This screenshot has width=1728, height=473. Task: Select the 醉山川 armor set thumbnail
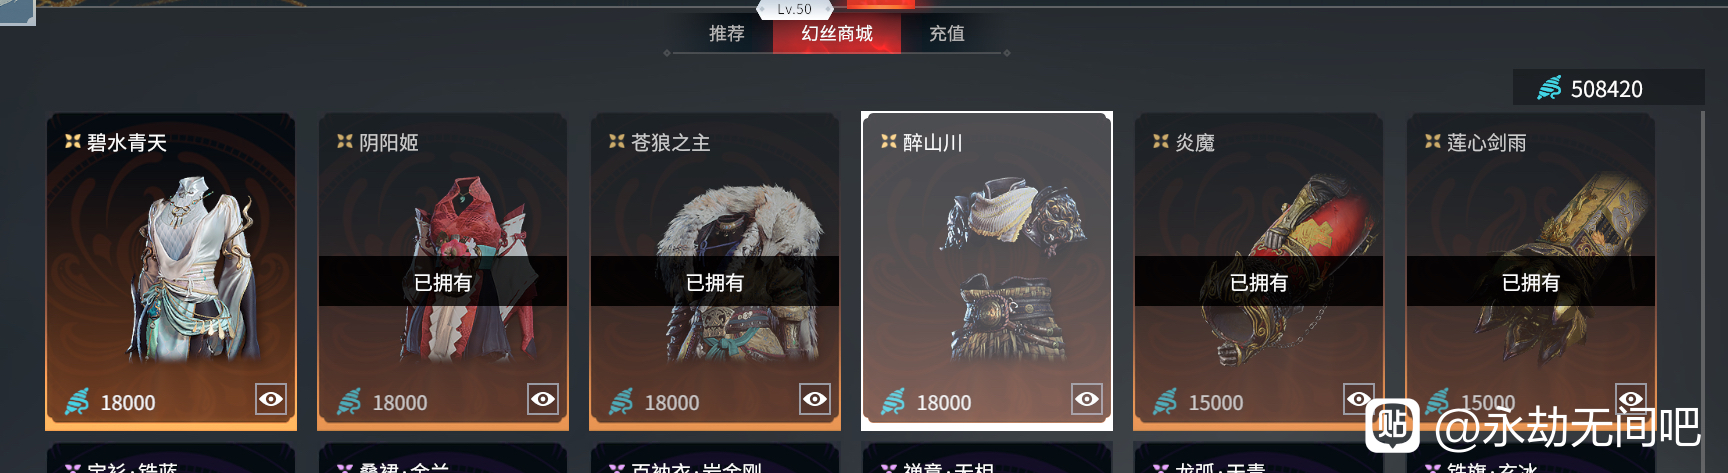pos(1012,270)
